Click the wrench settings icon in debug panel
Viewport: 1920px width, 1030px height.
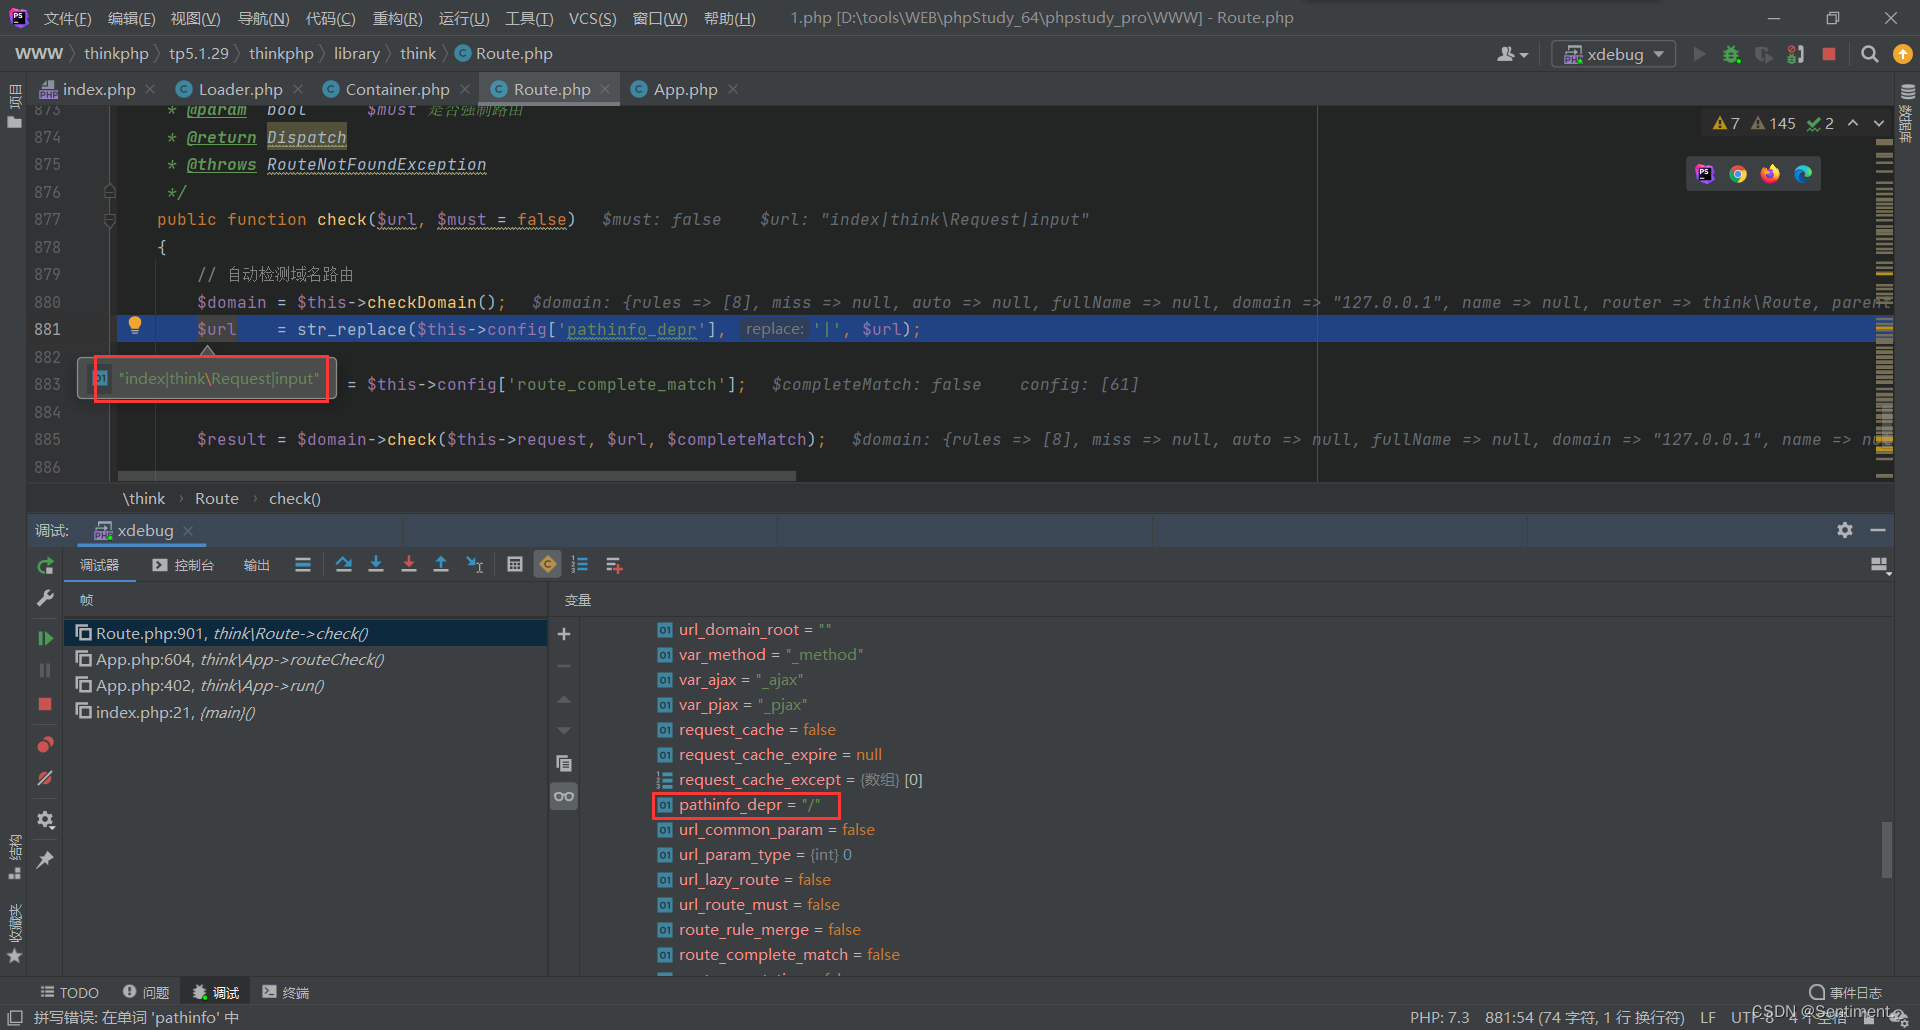tap(45, 598)
